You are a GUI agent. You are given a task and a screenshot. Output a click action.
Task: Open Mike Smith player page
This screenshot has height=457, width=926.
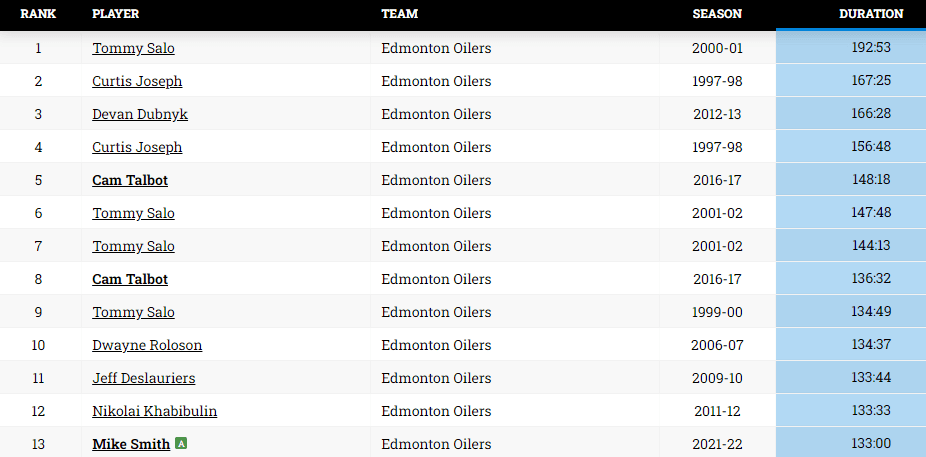pos(131,444)
